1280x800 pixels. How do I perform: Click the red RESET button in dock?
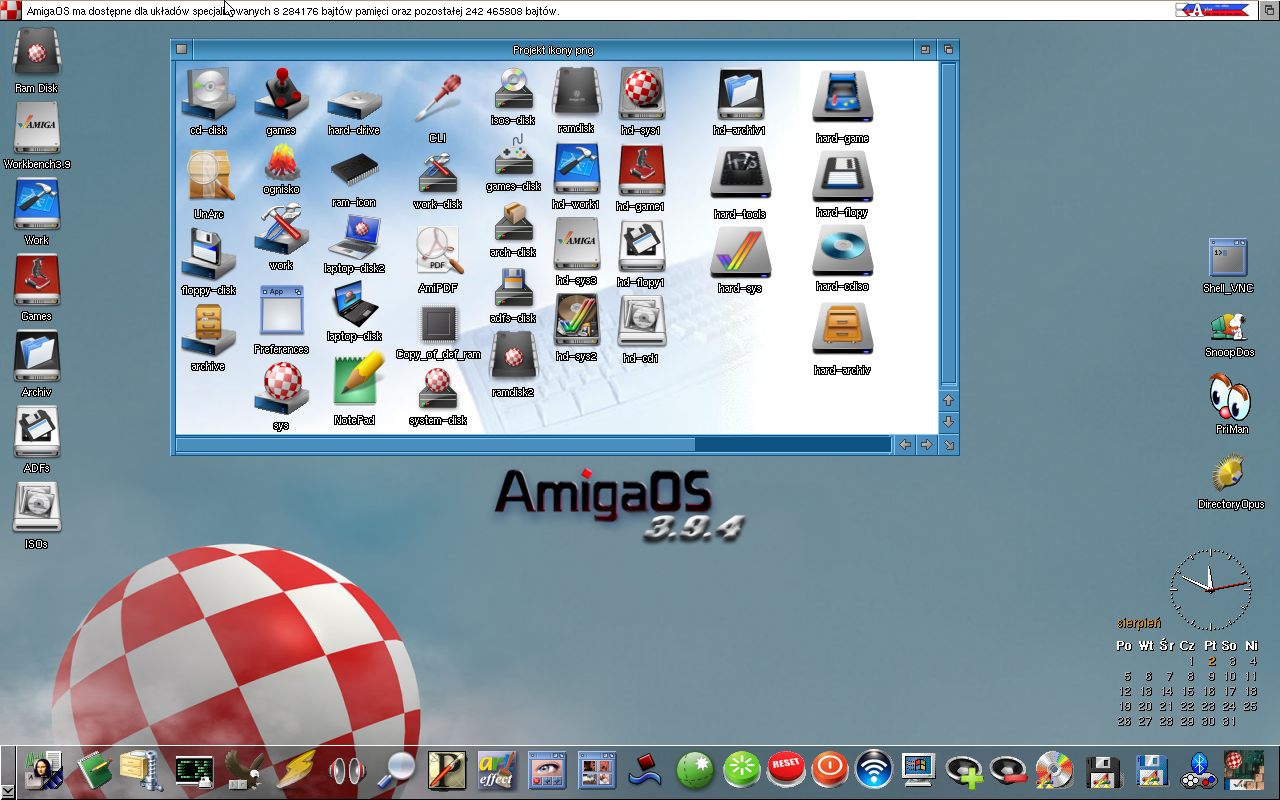click(786, 768)
